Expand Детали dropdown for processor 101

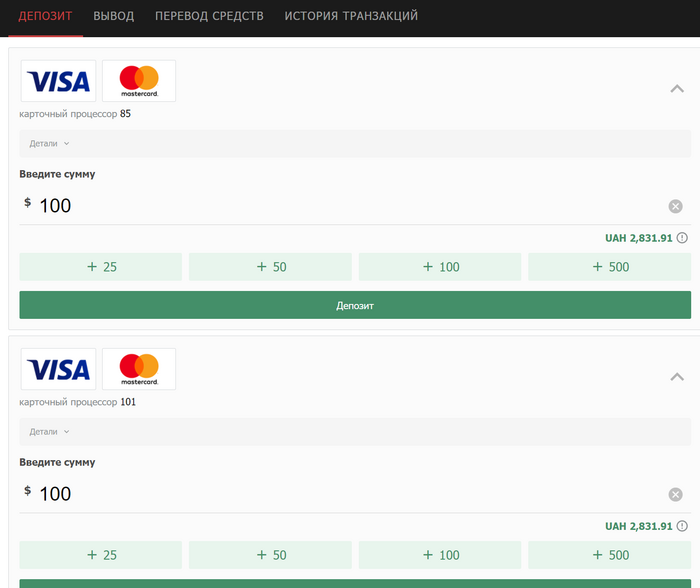coord(49,432)
